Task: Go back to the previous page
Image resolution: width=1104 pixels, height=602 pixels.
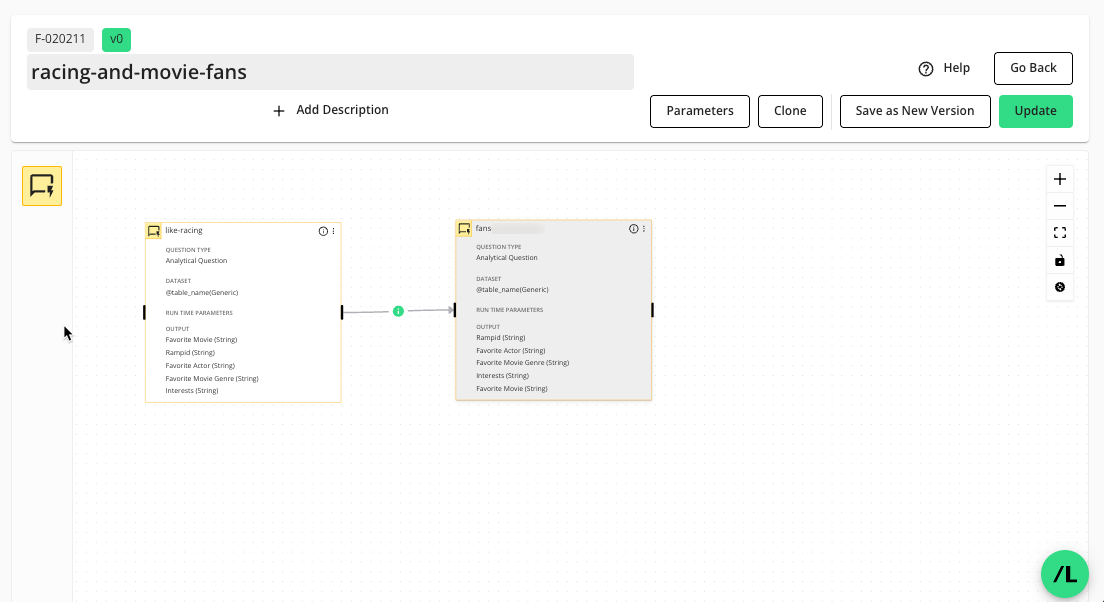Action: [x=1033, y=68]
